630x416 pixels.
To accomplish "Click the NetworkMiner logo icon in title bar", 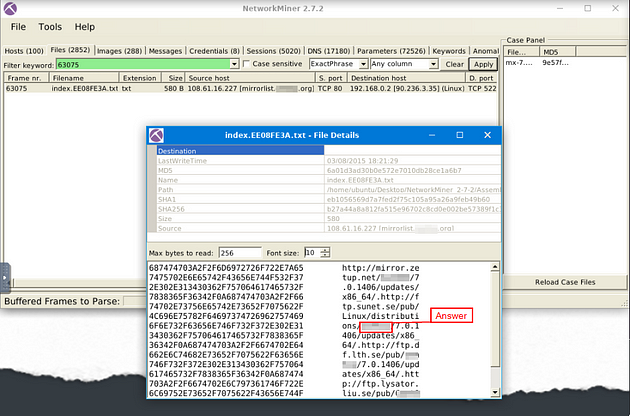I will [x=10, y=8].
